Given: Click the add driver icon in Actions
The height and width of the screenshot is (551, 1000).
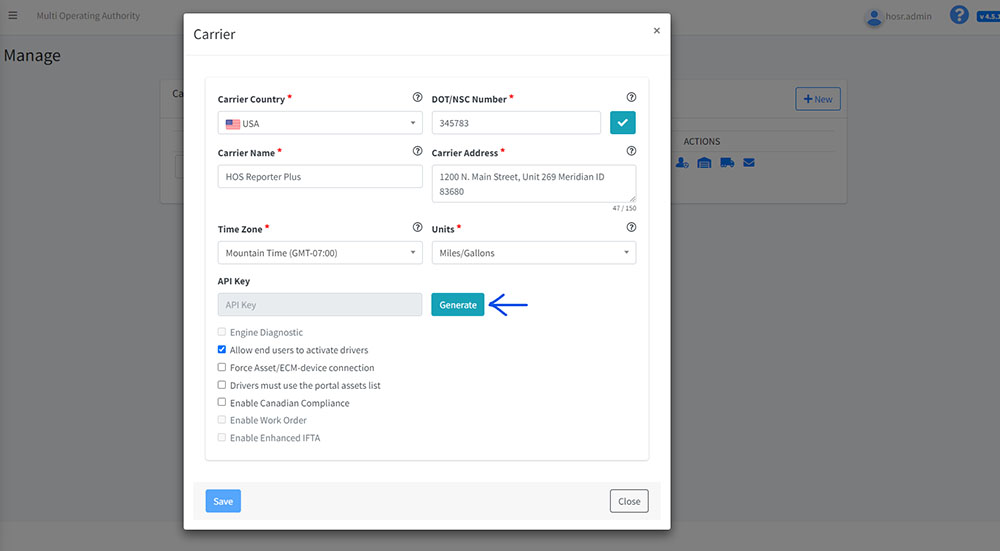Looking at the screenshot, I should click(x=682, y=163).
